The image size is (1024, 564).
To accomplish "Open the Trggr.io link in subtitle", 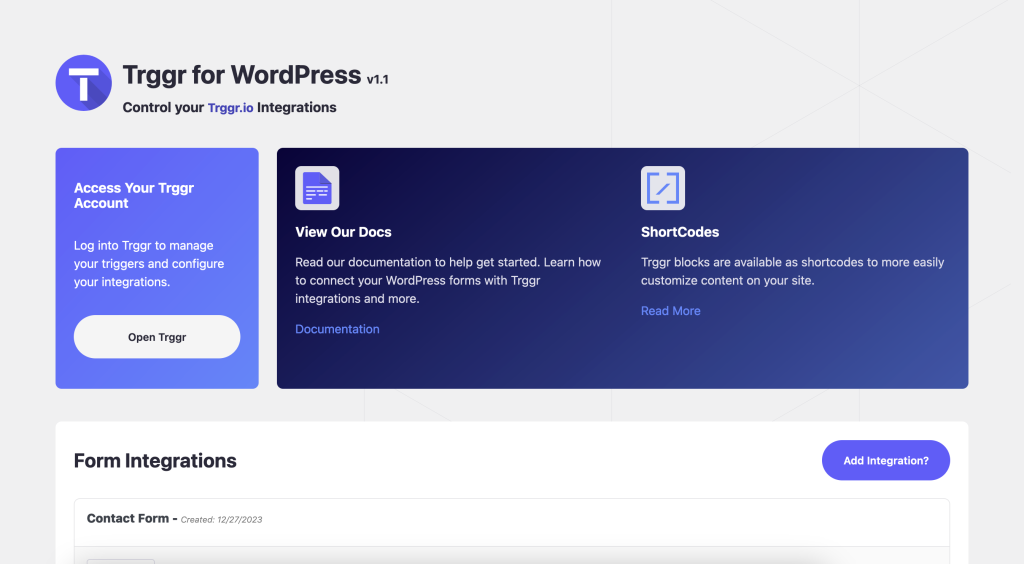I will point(231,108).
